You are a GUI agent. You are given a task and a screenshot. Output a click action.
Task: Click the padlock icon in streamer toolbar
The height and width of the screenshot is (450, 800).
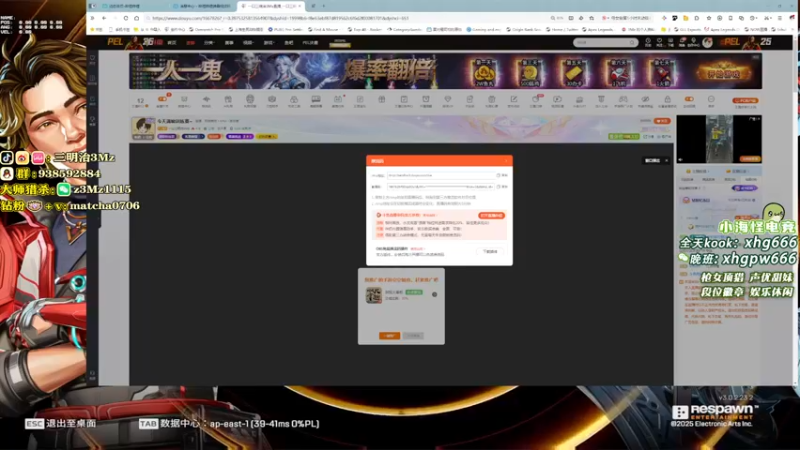(667, 99)
